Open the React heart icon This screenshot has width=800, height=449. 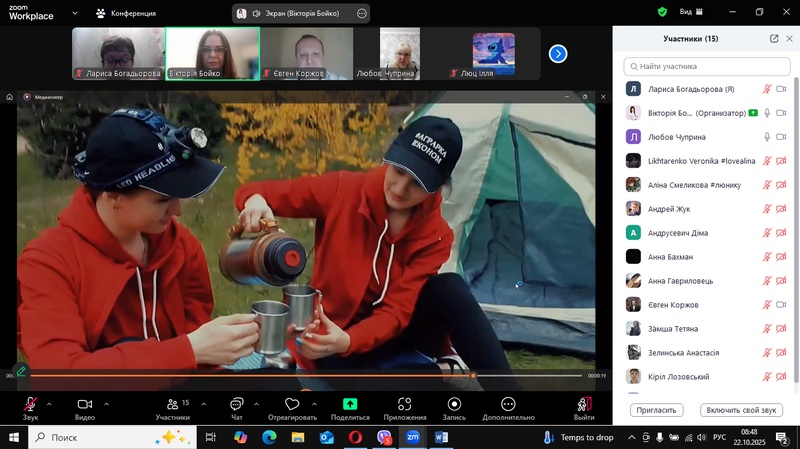[x=292, y=405]
